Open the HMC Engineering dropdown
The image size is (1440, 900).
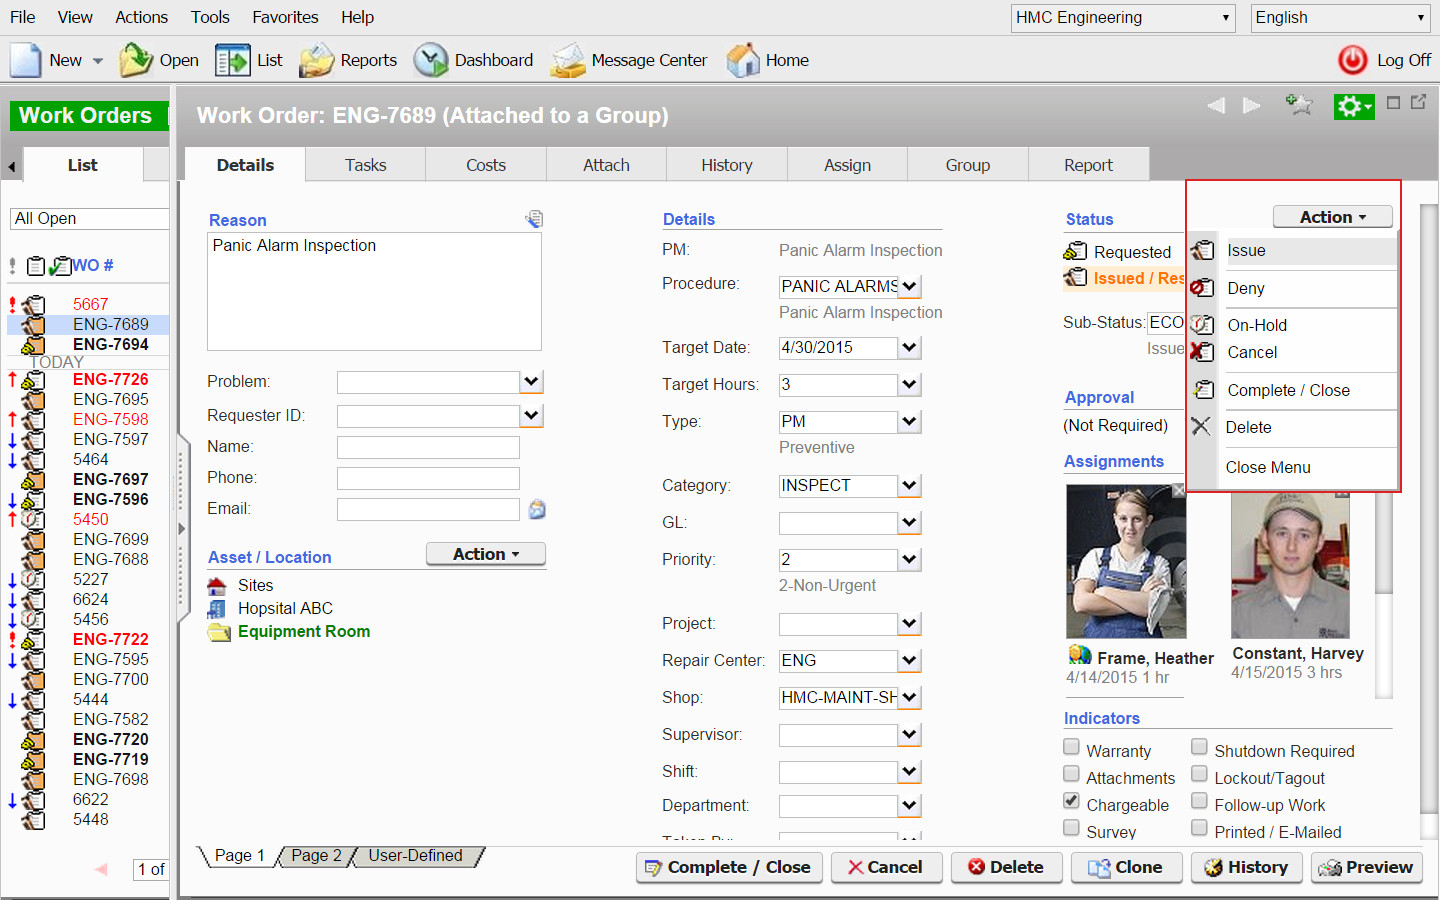(1123, 18)
